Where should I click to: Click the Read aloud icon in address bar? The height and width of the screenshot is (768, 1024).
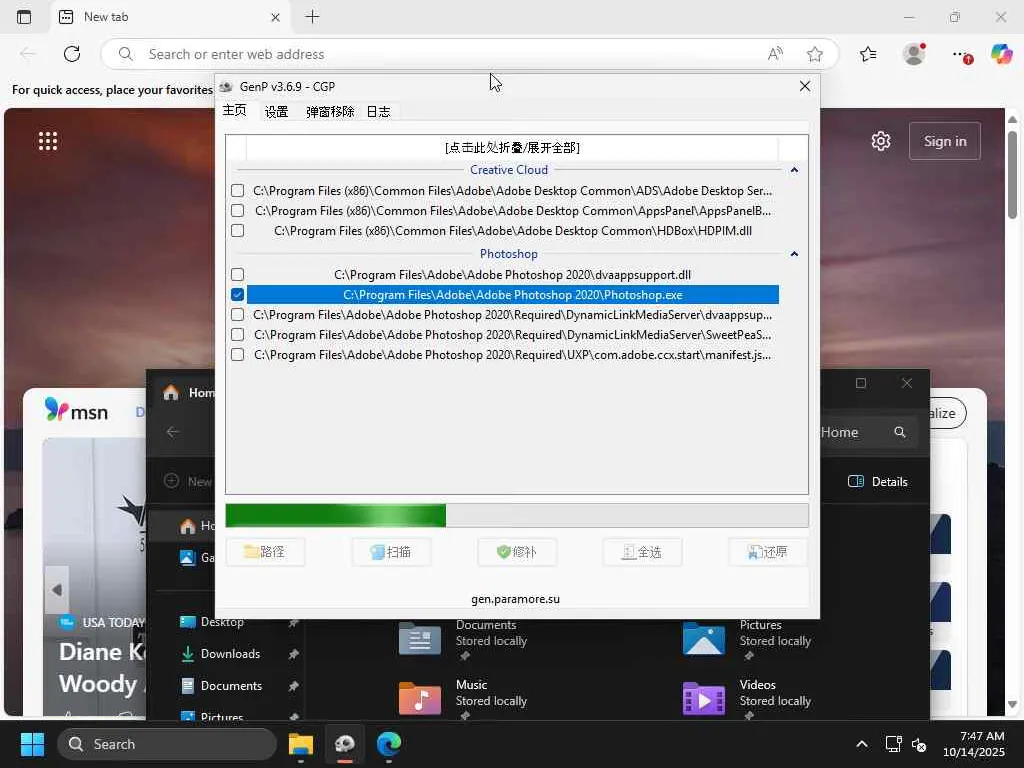[x=775, y=54]
